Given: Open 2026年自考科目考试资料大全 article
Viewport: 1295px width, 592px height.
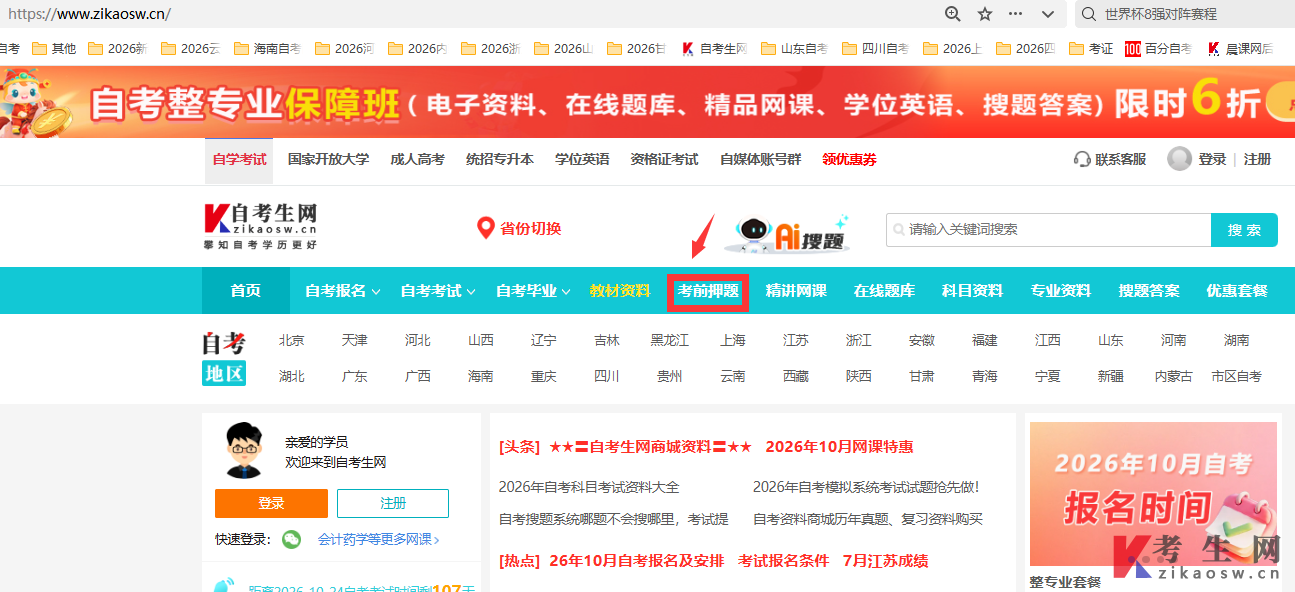Looking at the screenshot, I should tap(589, 487).
